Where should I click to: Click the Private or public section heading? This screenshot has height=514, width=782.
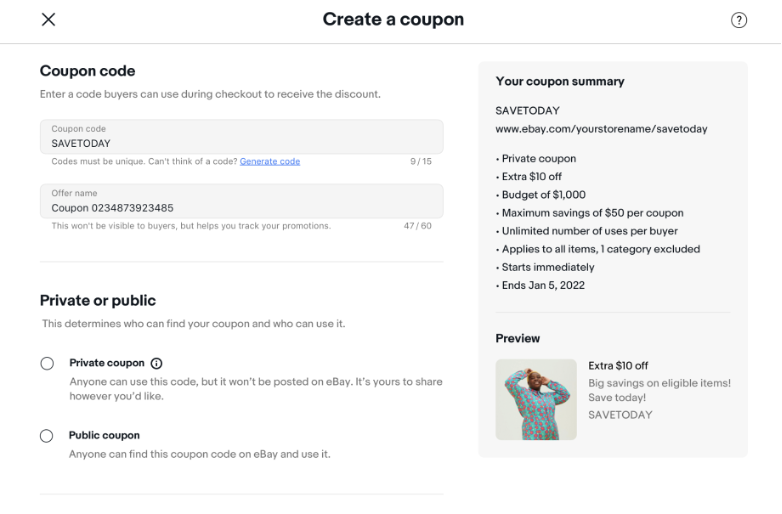point(98,301)
